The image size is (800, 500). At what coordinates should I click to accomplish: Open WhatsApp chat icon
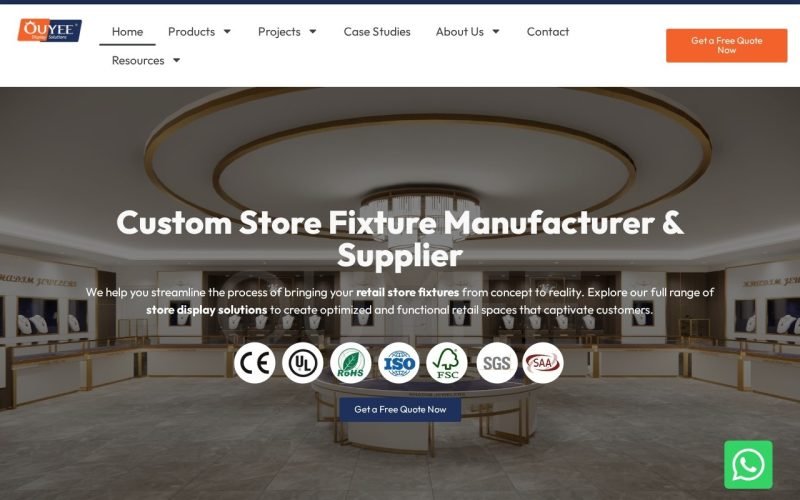coord(748,465)
